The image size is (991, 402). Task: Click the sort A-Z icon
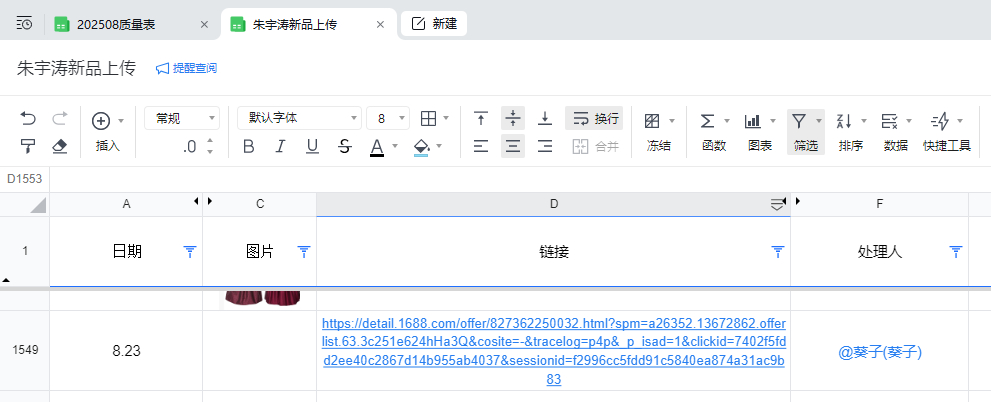(x=843, y=121)
